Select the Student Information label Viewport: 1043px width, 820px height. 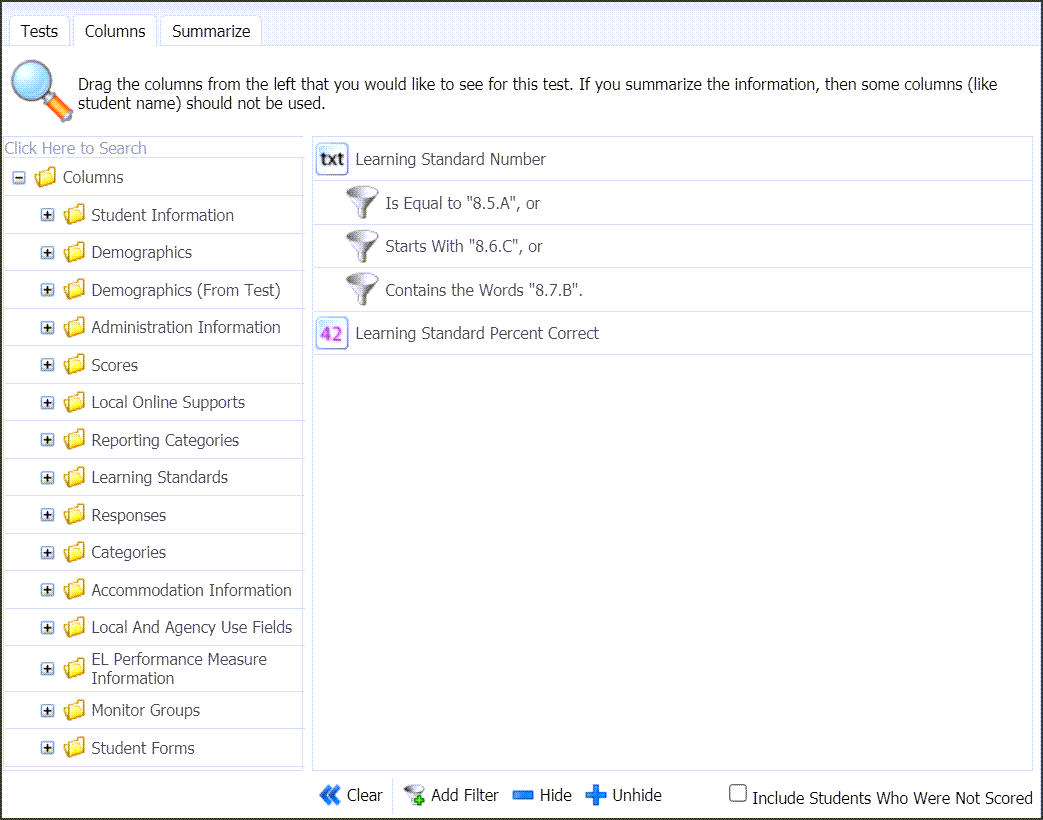click(x=162, y=215)
